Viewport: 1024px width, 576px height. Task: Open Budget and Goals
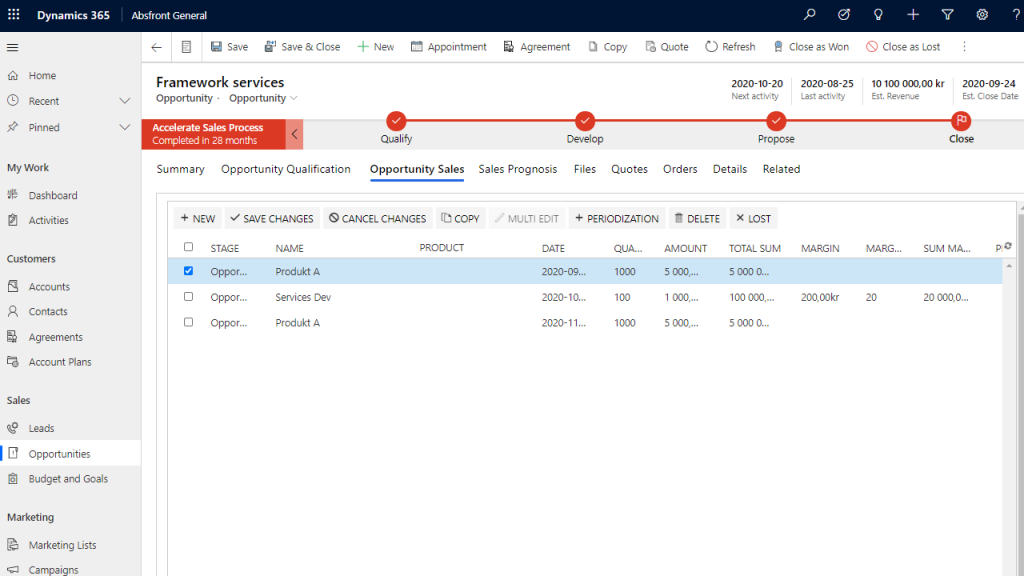pos(71,479)
